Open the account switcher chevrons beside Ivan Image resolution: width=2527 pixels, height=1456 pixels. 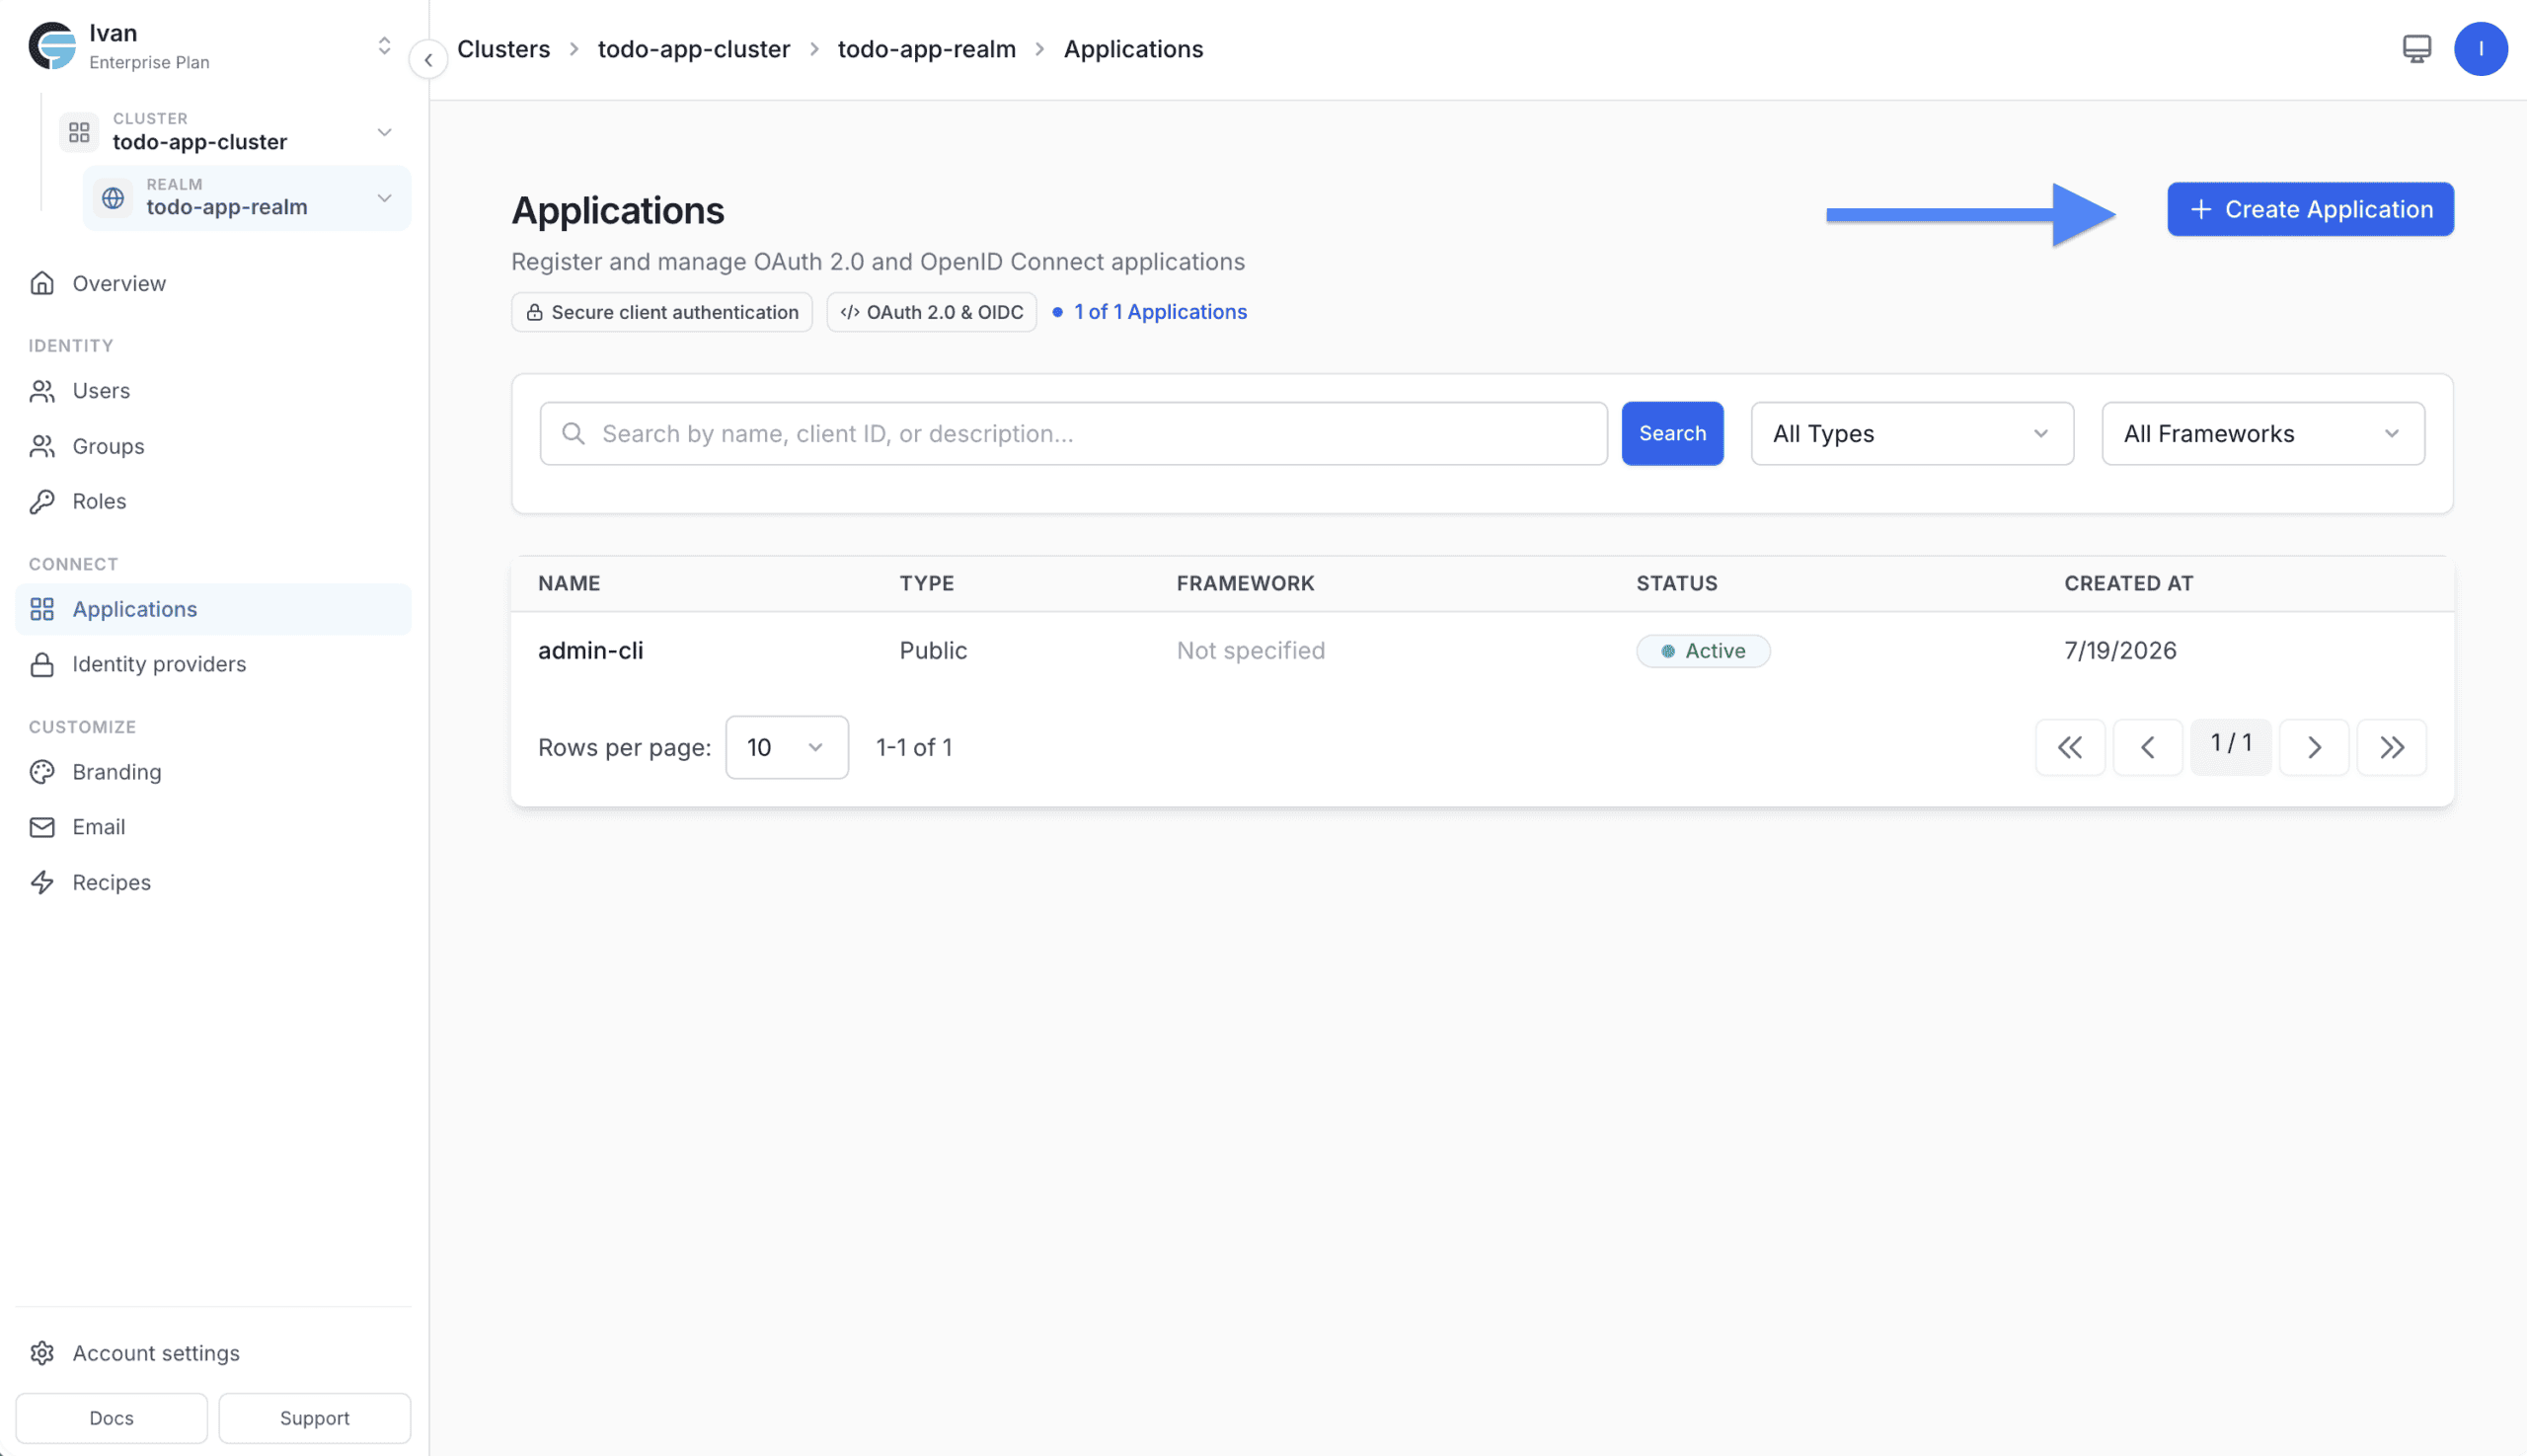click(x=384, y=46)
